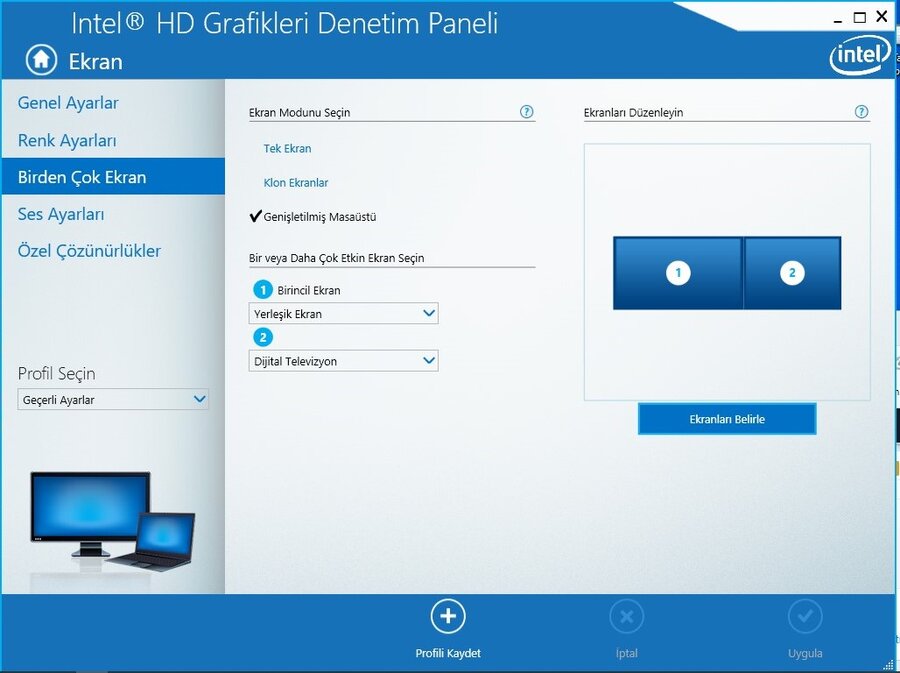Click the Uygula checkmark icon
900x673 pixels.
click(x=805, y=617)
